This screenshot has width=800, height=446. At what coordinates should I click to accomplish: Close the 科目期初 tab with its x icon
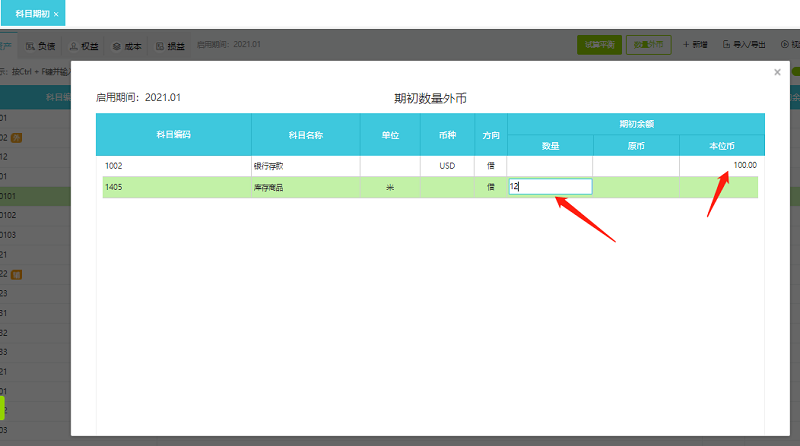[56, 14]
